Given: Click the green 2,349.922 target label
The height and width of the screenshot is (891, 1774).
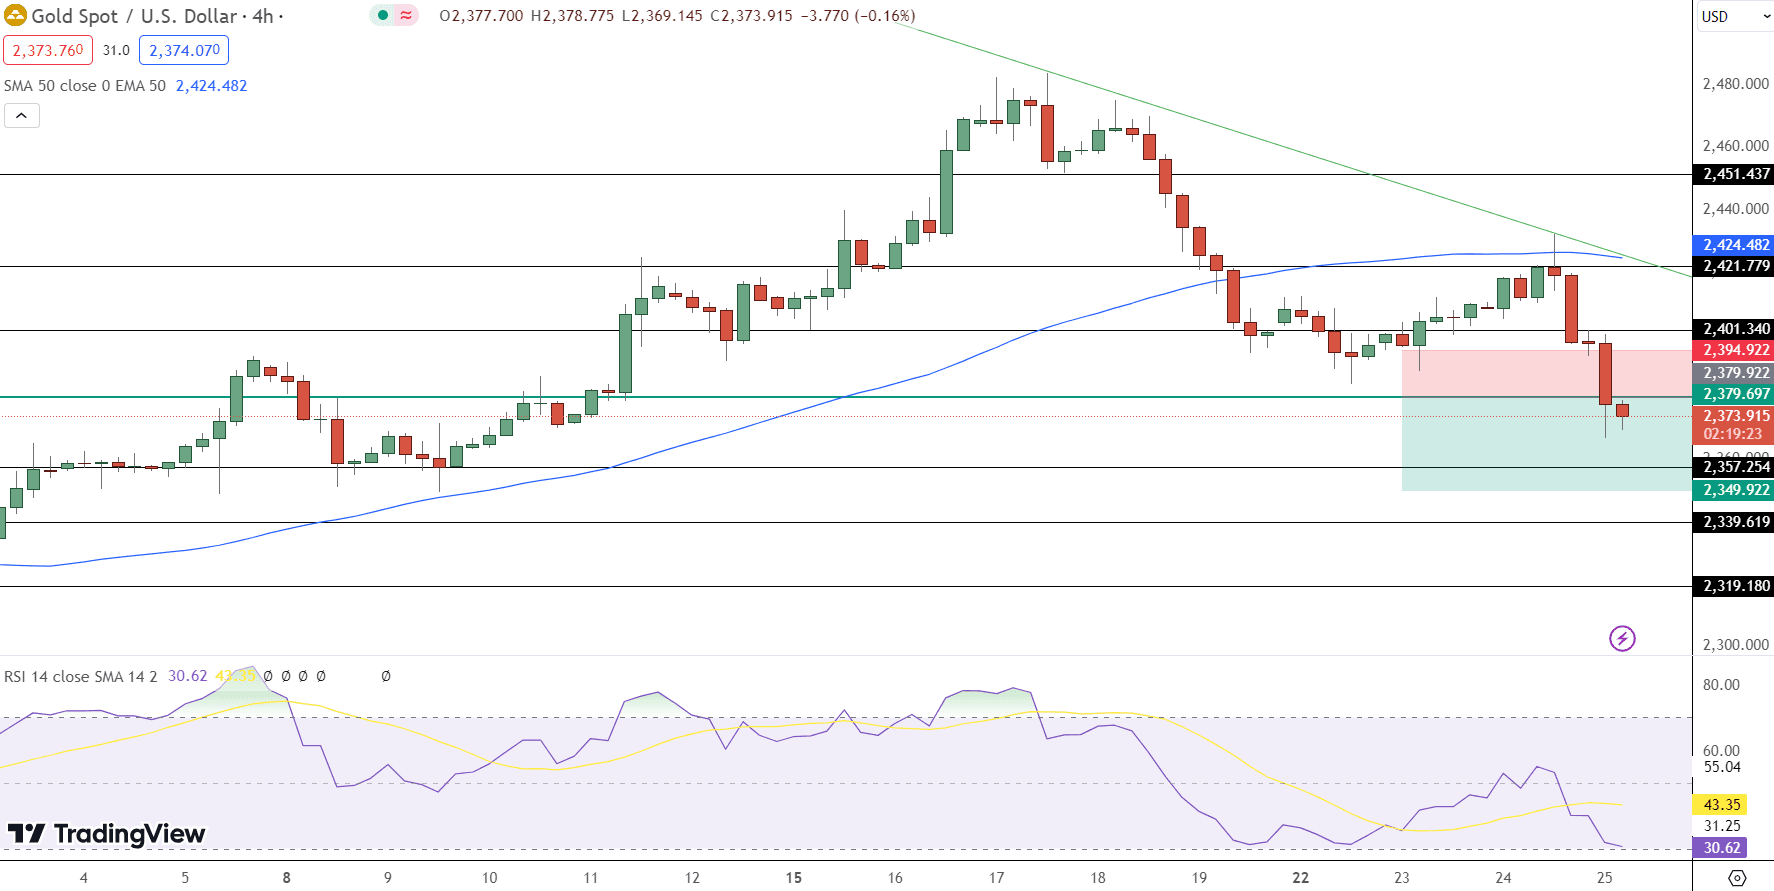Looking at the screenshot, I should click(x=1733, y=490).
